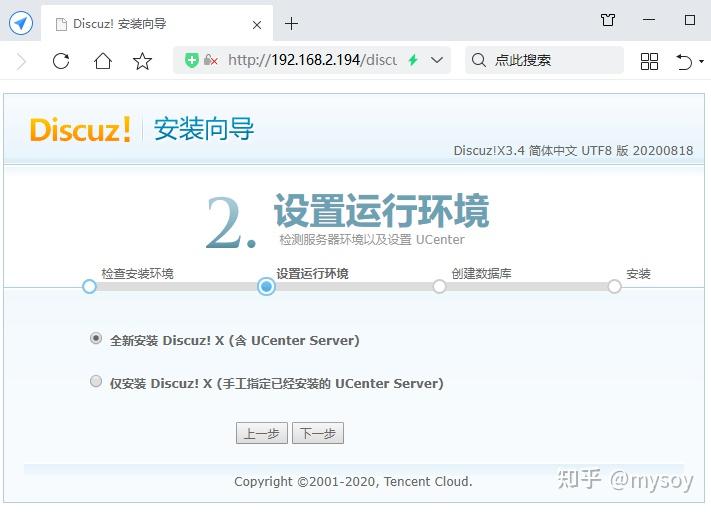711x512 pixels.
Task: Click the 全新安装 Discuz! X label text
Action: click(234, 340)
